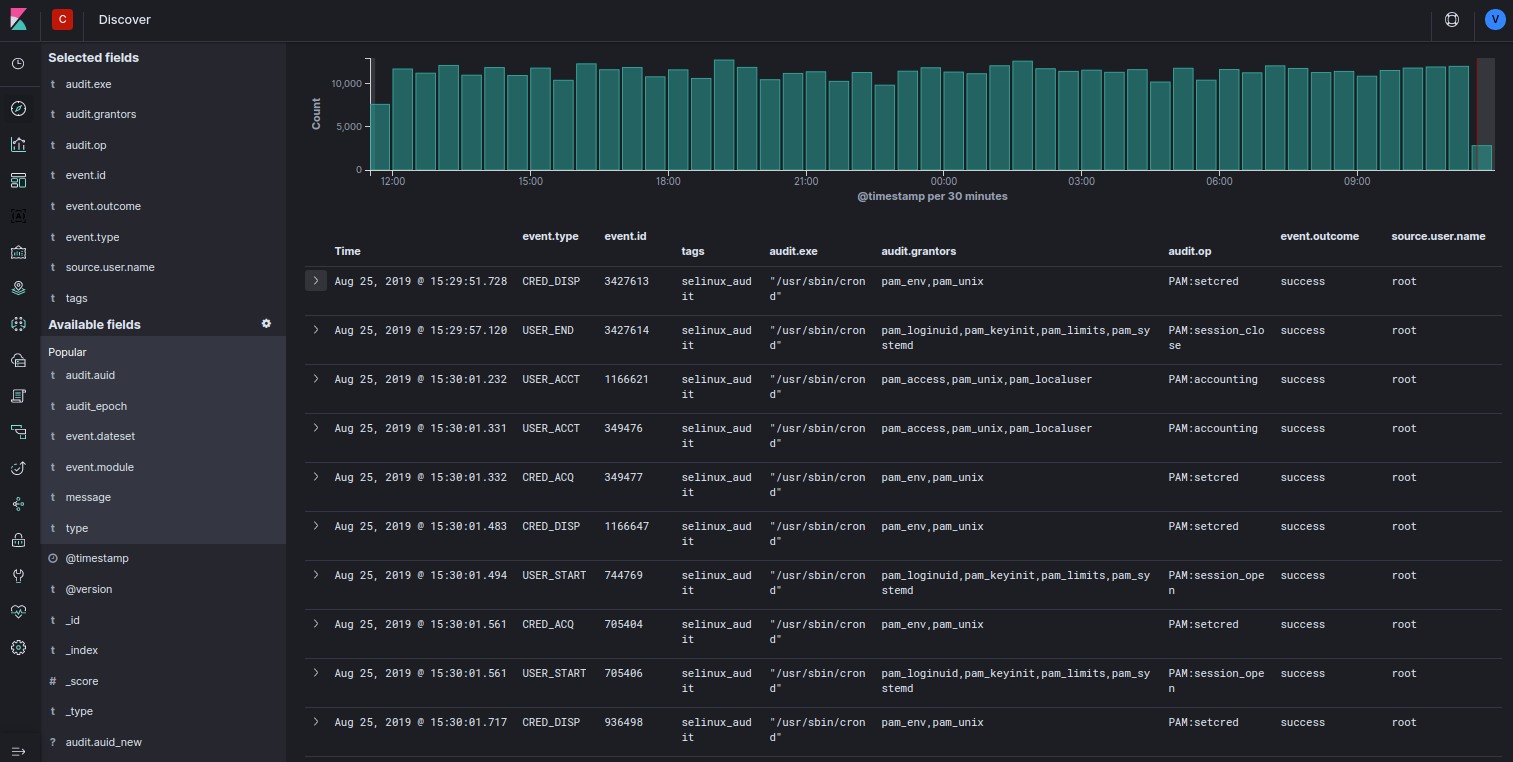Open Visualize from the side navigation

coord(18,145)
